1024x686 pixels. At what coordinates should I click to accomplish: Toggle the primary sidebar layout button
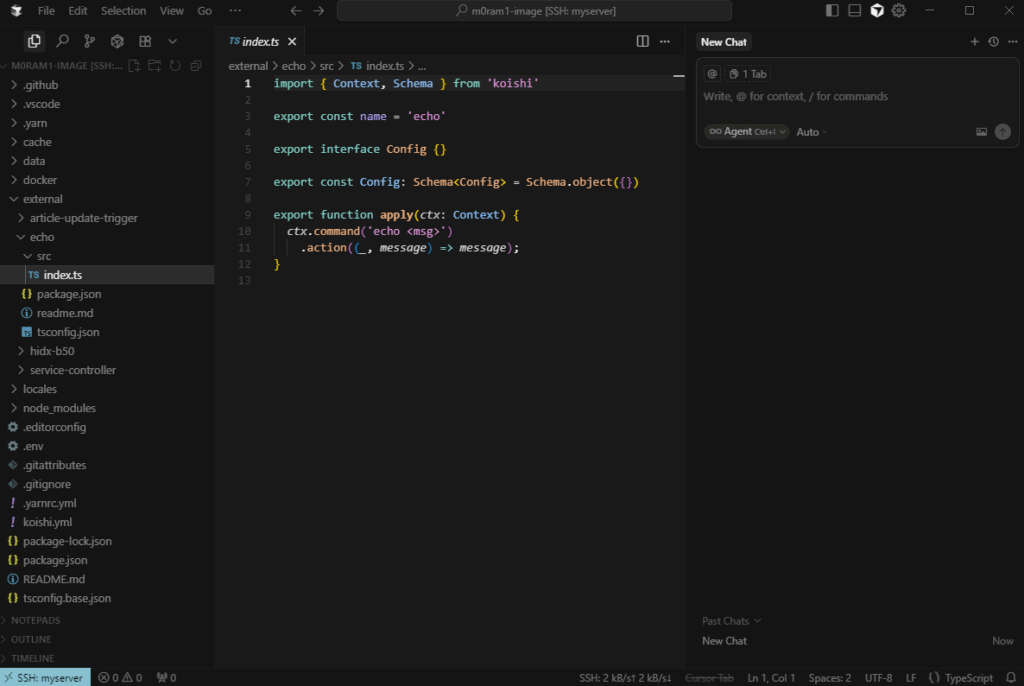tap(832, 11)
